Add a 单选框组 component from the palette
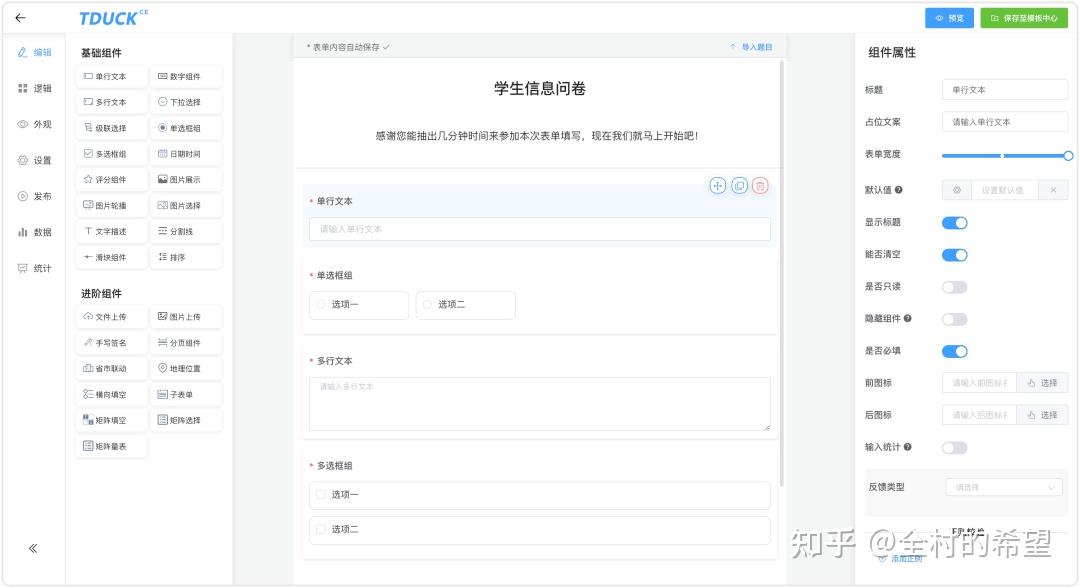1080x588 pixels. point(186,128)
